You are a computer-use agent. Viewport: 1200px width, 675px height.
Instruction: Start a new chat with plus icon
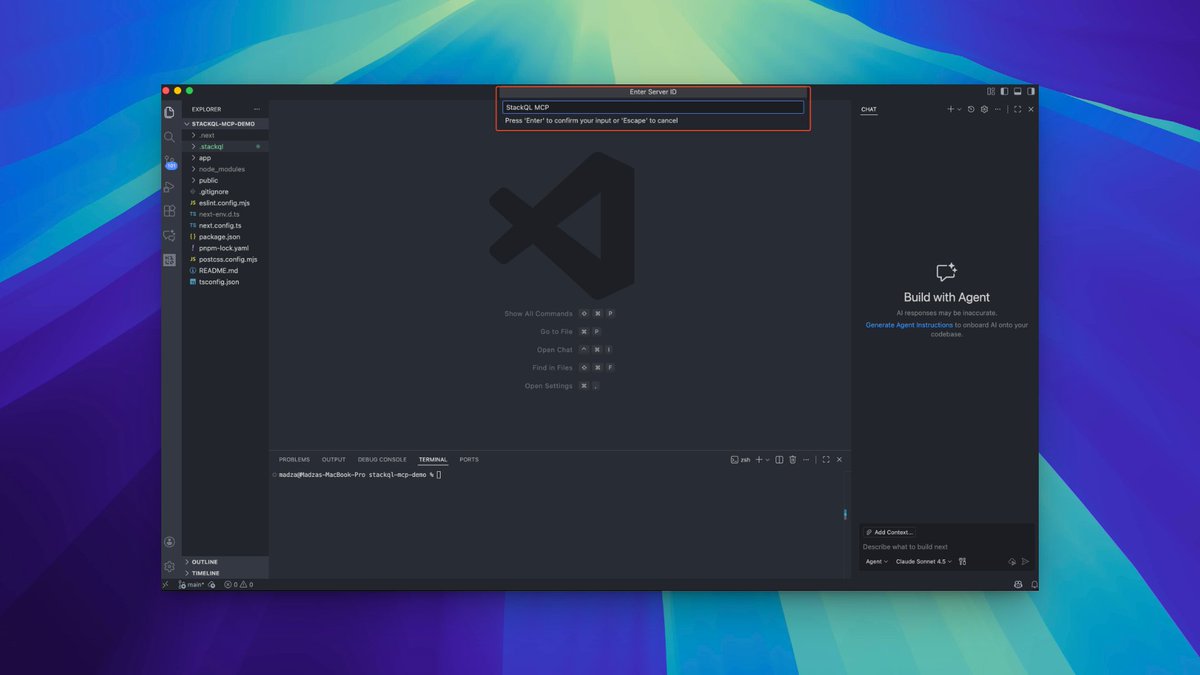(950, 109)
